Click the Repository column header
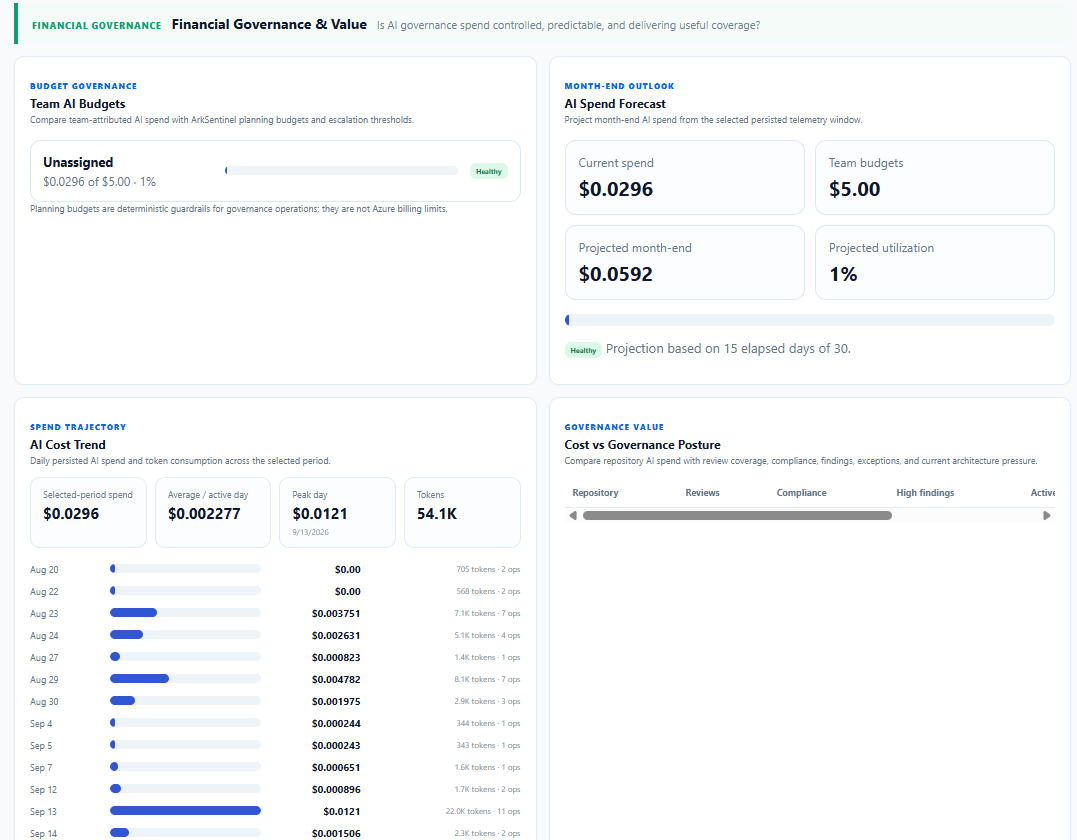 point(595,492)
